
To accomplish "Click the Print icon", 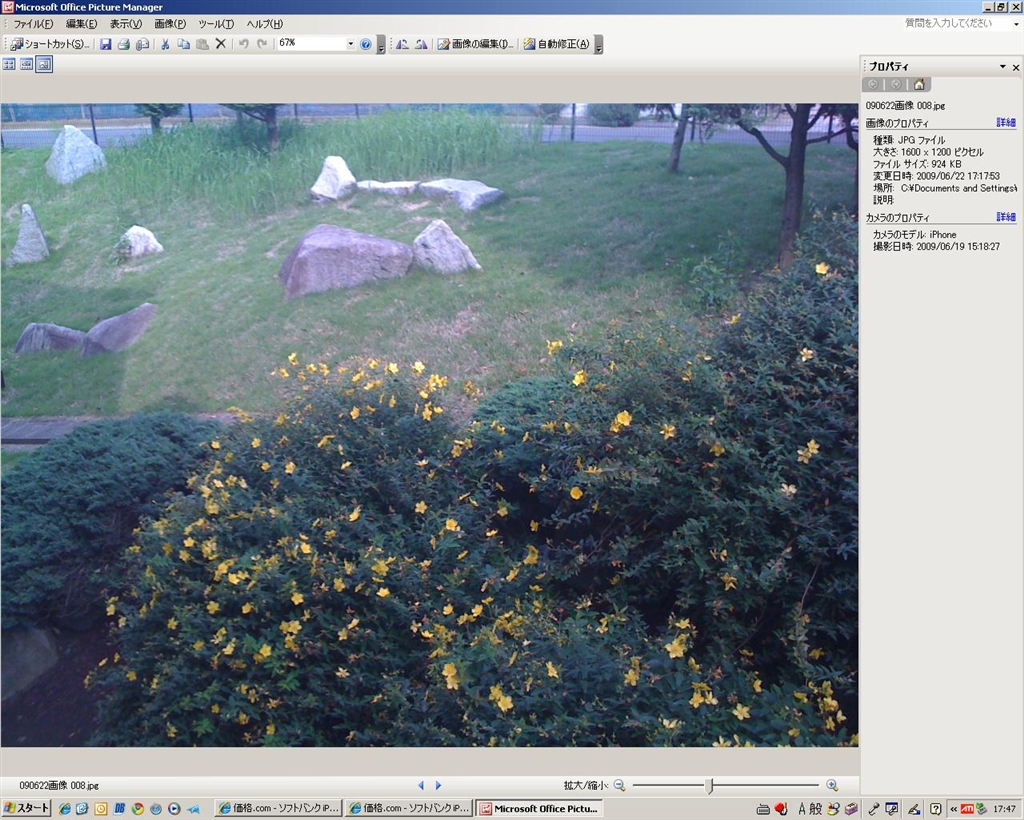I will pyautogui.click(x=123, y=44).
